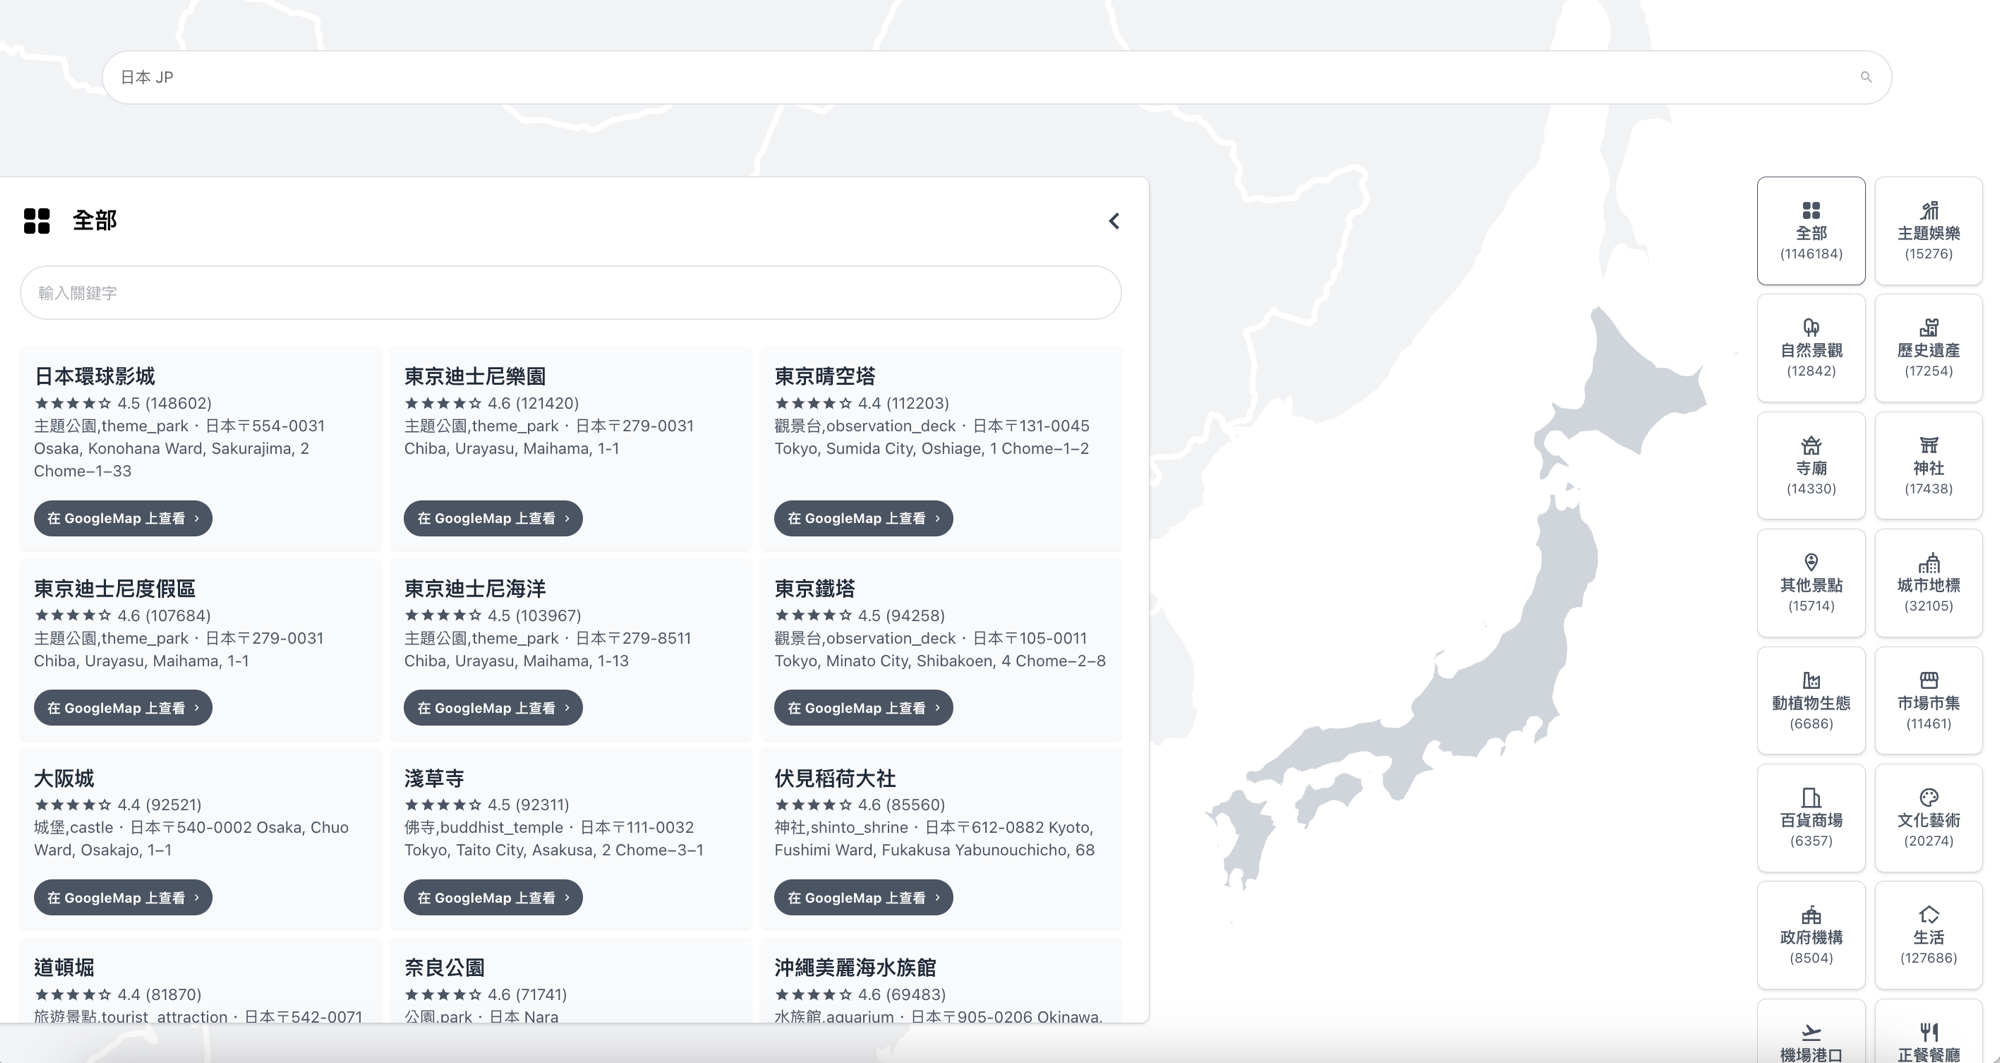Viewport: 2000px width, 1063px height.
Task: Click the (127686) count under 生活
Action: click(x=1929, y=958)
